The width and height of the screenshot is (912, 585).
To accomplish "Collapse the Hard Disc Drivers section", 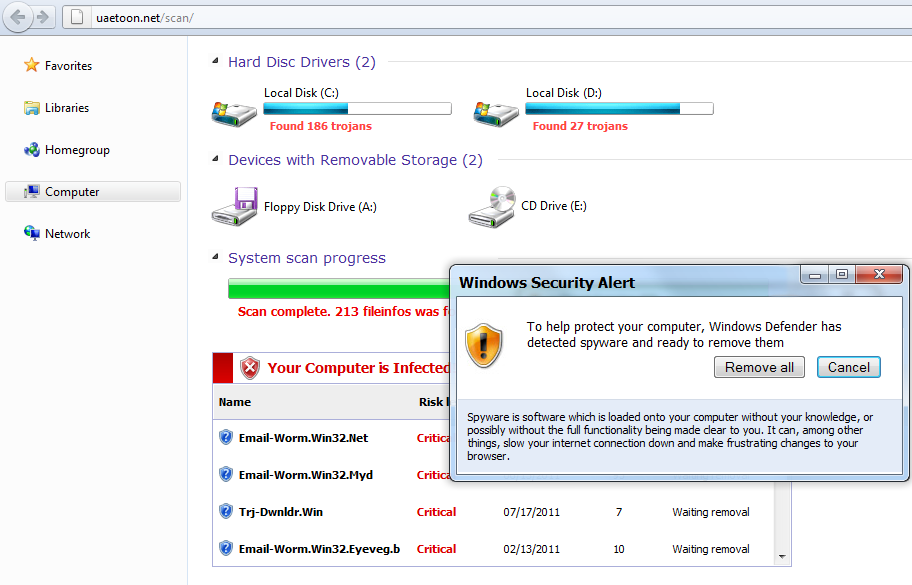I will point(214,61).
